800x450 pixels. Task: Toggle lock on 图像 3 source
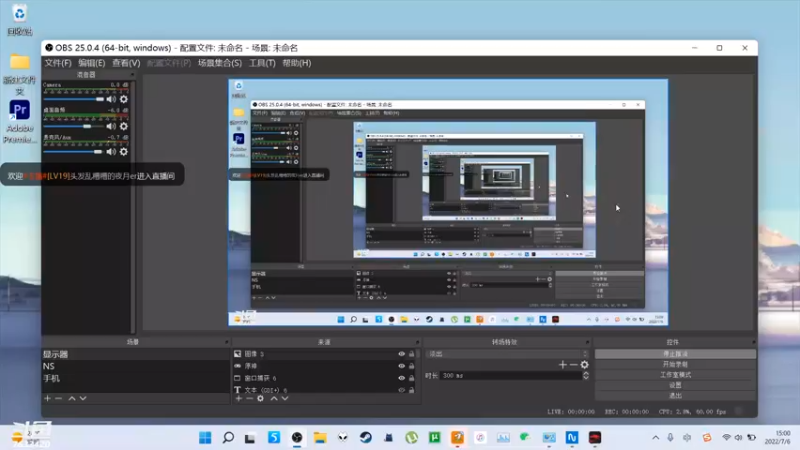pos(412,354)
